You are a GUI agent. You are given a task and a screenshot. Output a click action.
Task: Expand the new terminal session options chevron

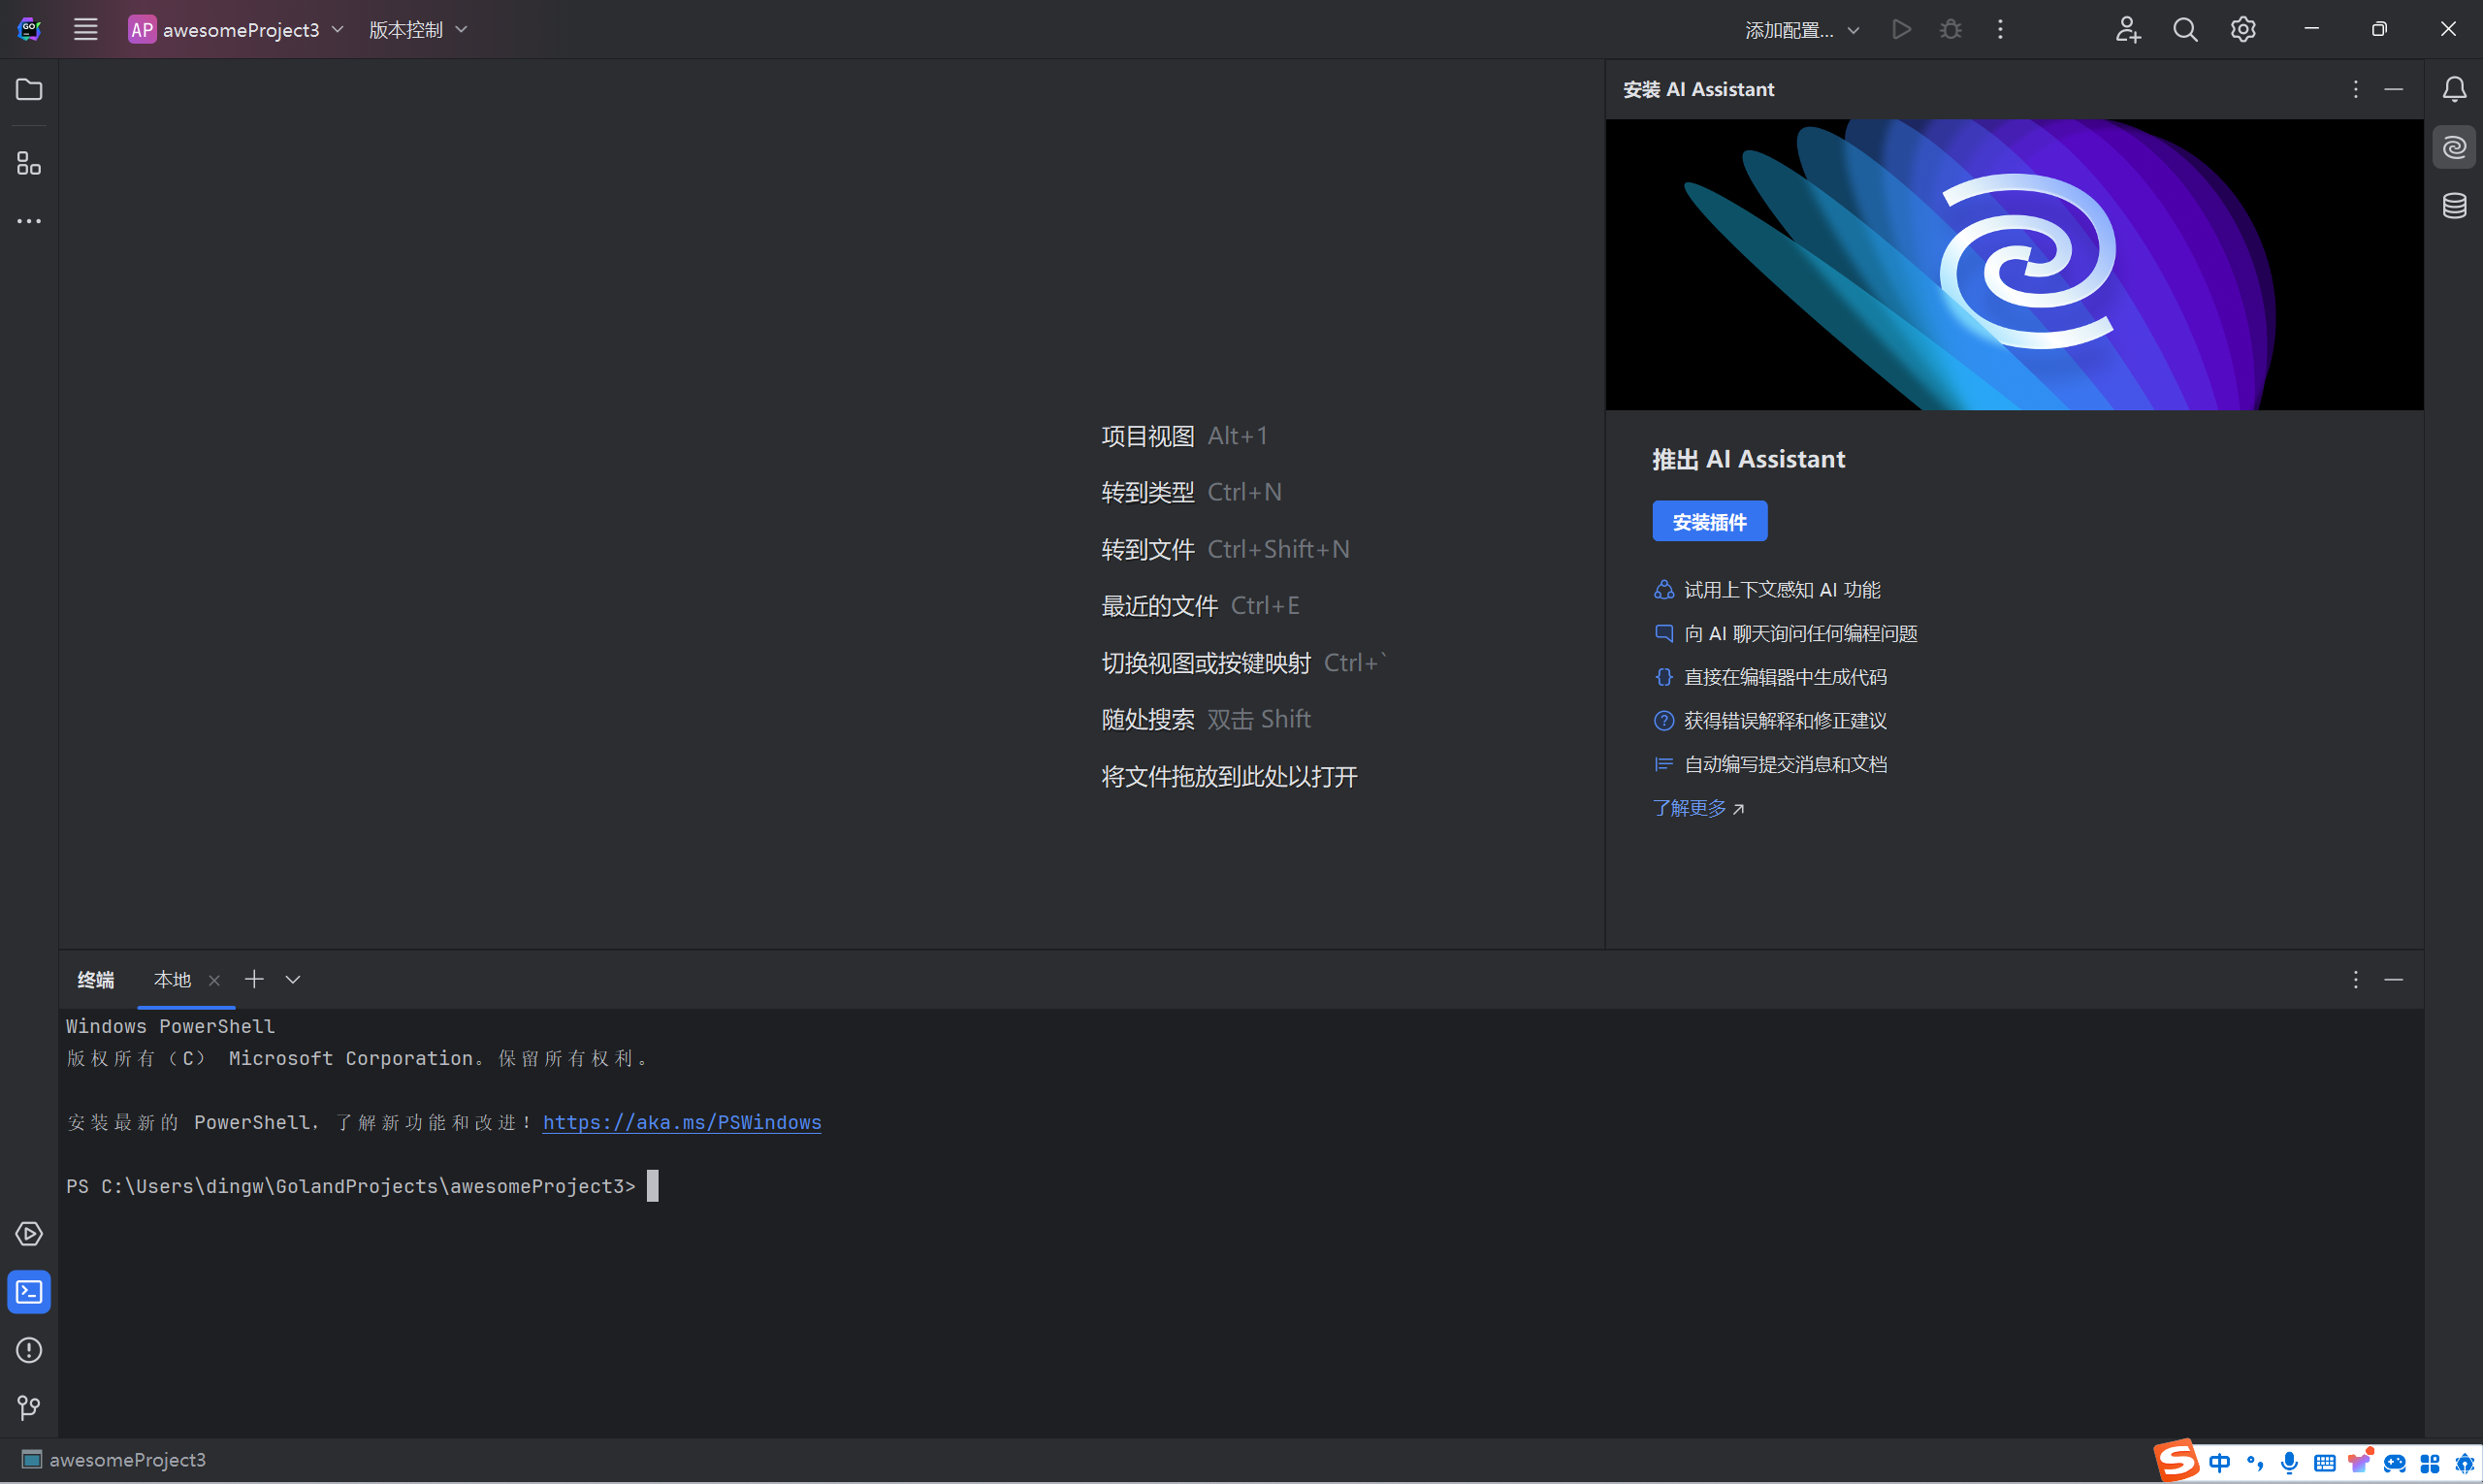[293, 980]
